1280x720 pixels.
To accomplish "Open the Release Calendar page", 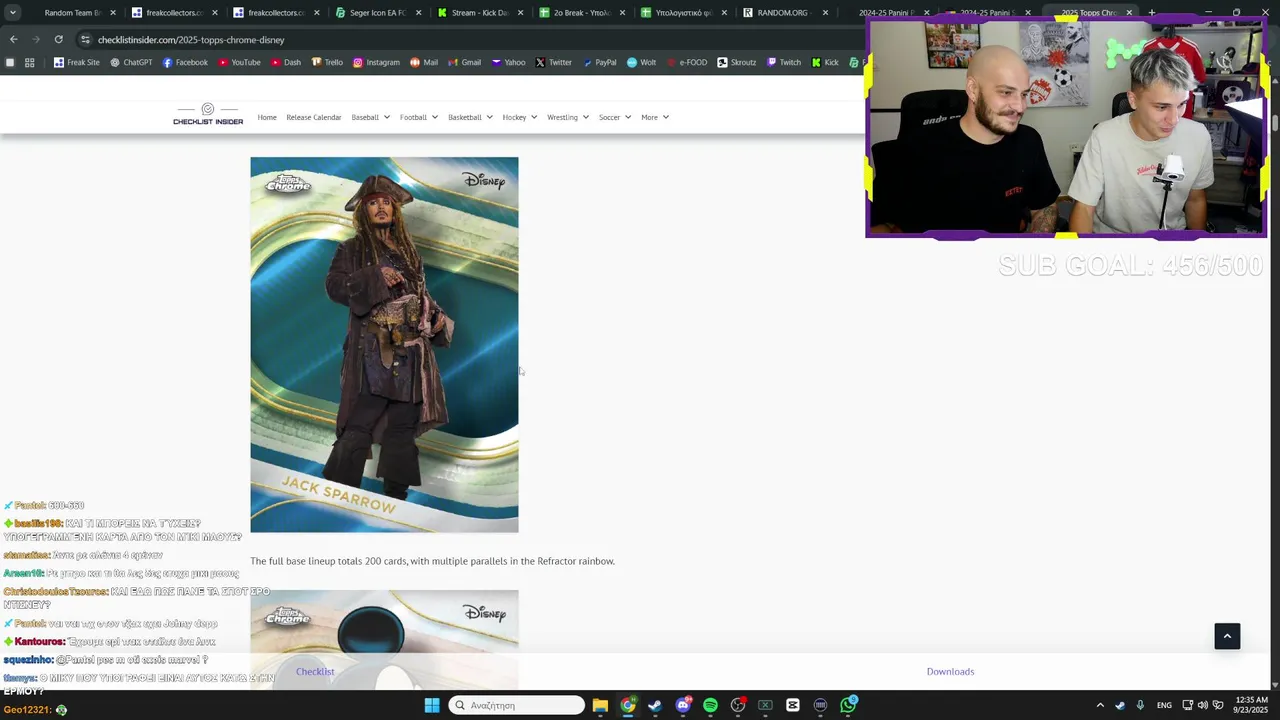I will (314, 117).
